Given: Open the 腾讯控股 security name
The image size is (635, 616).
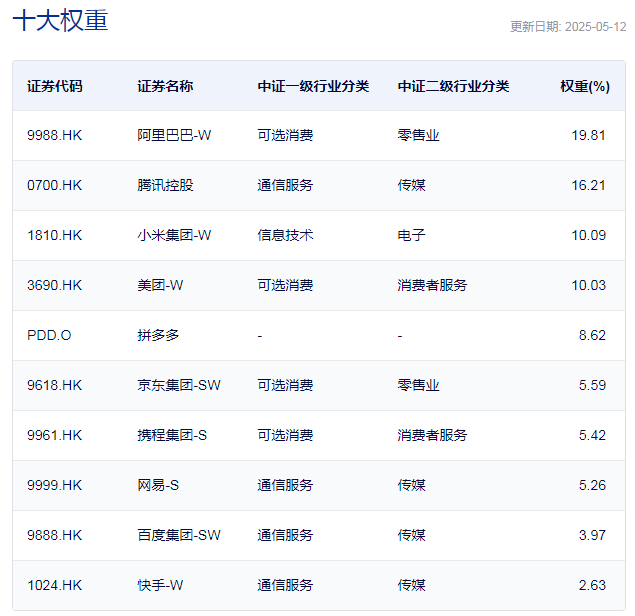Looking at the screenshot, I should (x=165, y=185).
